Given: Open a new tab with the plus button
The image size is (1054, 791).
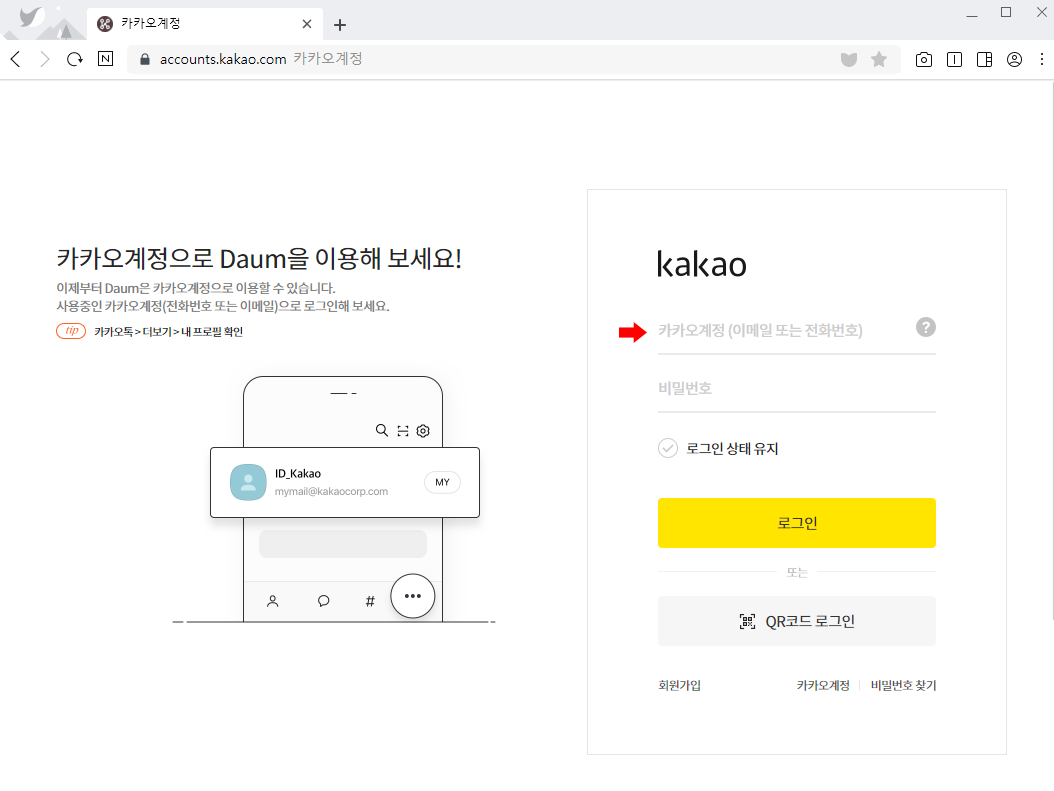Looking at the screenshot, I should click(x=340, y=25).
